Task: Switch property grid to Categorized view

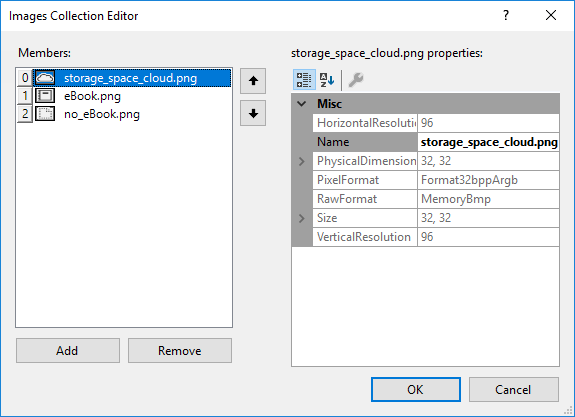Action: [304, 80]
